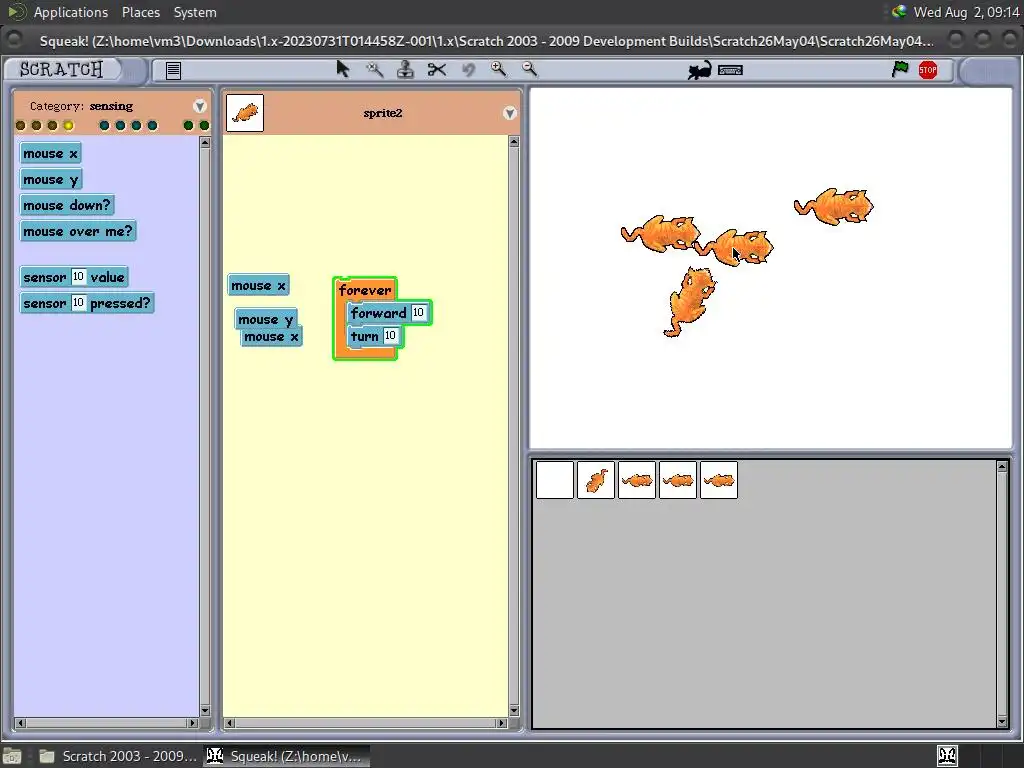Select the magic wand tool
This screenshot has height=768, width=1024.
tap(374, 69)
